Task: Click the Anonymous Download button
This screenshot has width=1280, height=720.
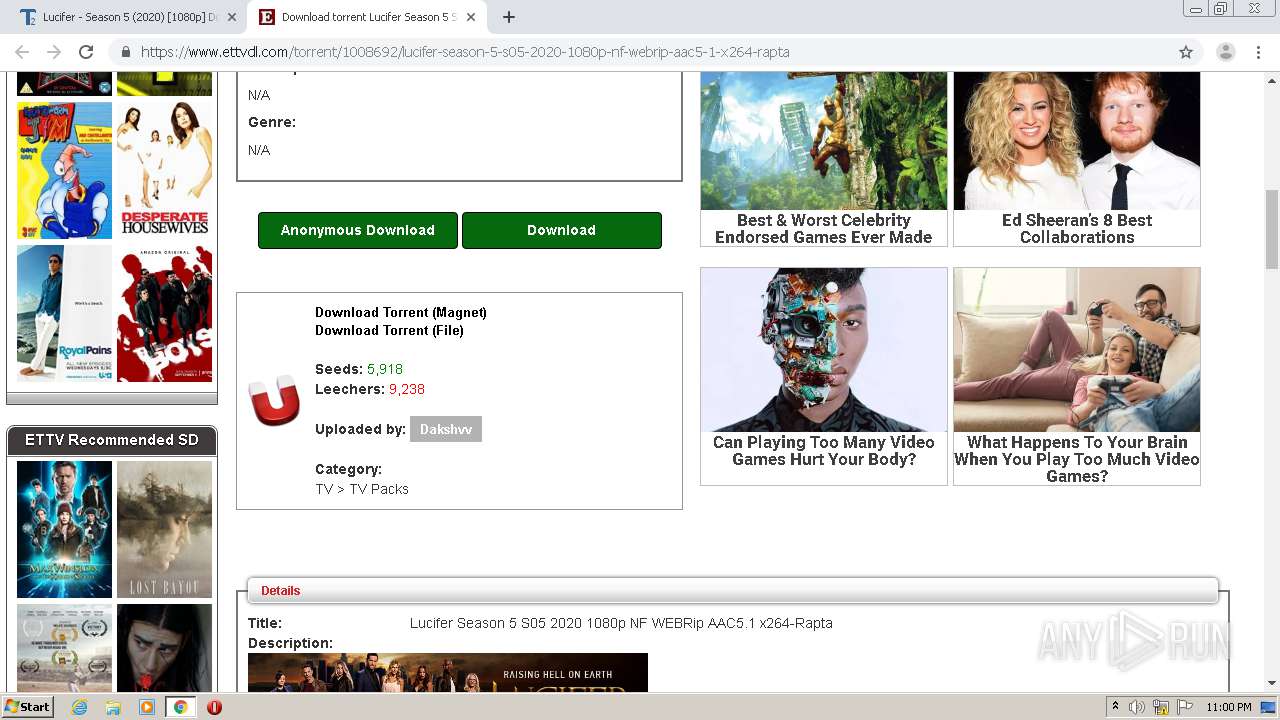Action: coord(358,230)
